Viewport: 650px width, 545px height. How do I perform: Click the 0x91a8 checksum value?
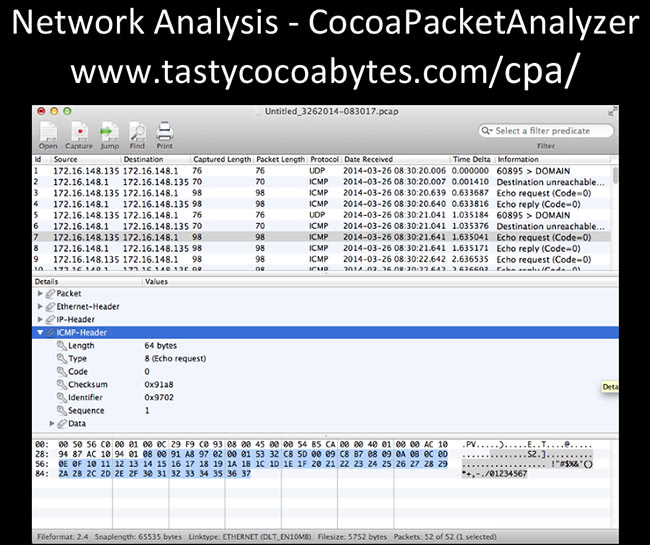[x=159, y=384]
